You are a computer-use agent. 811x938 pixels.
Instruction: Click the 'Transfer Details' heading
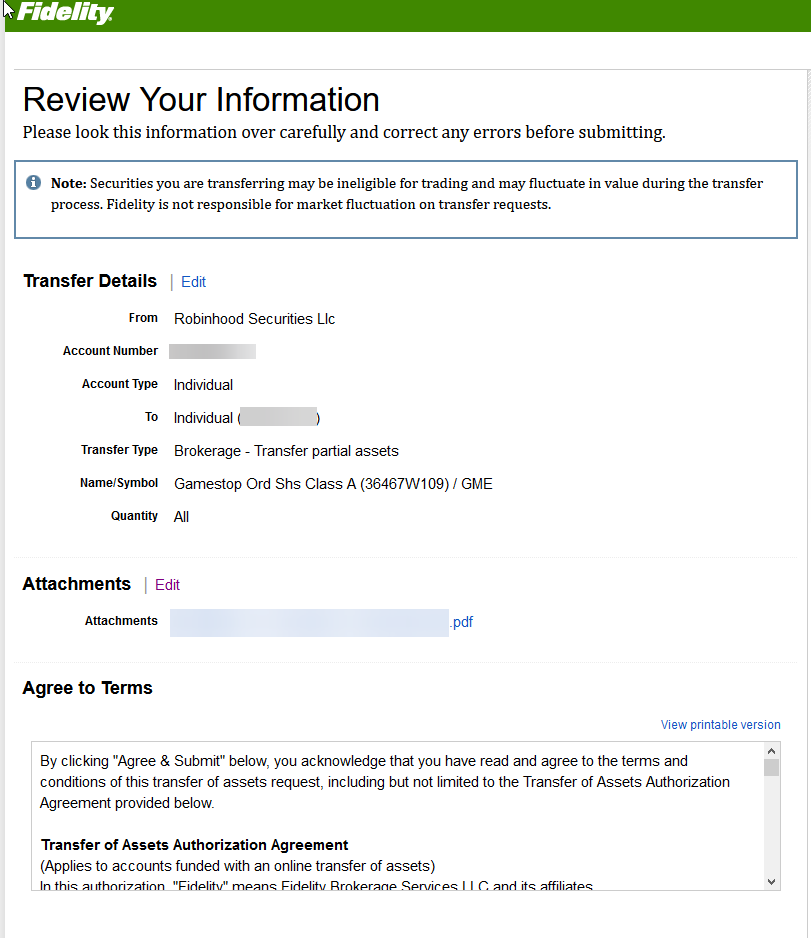(x=90, y=281)
